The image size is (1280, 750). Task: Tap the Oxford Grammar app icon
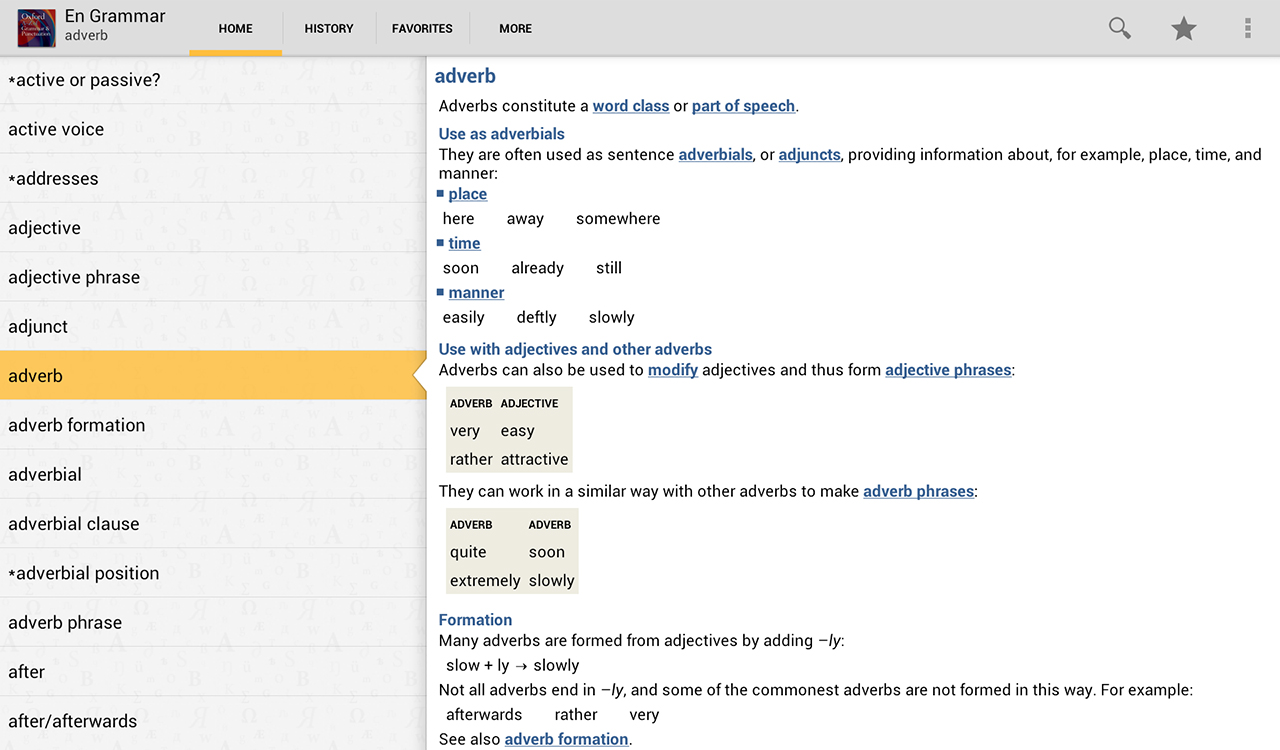(x=36, y=28)
